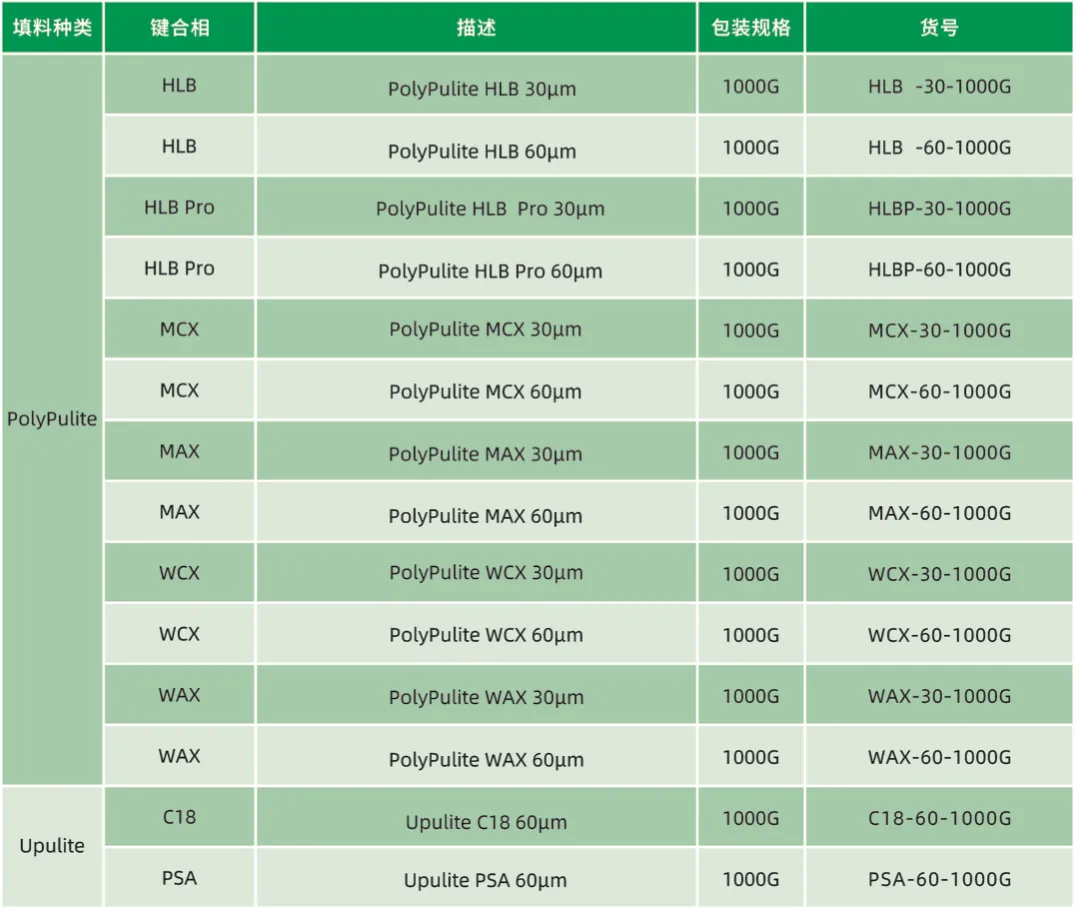Select part number MAX-30-1000G
Viewport: 1076px width, 908px height.
pos(939,452)
